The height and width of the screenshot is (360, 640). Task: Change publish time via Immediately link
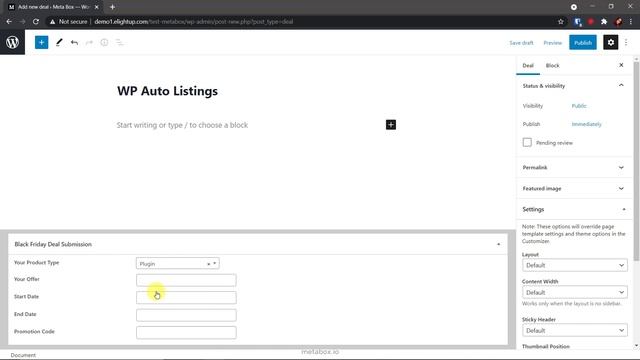click(x=587, y=124)
